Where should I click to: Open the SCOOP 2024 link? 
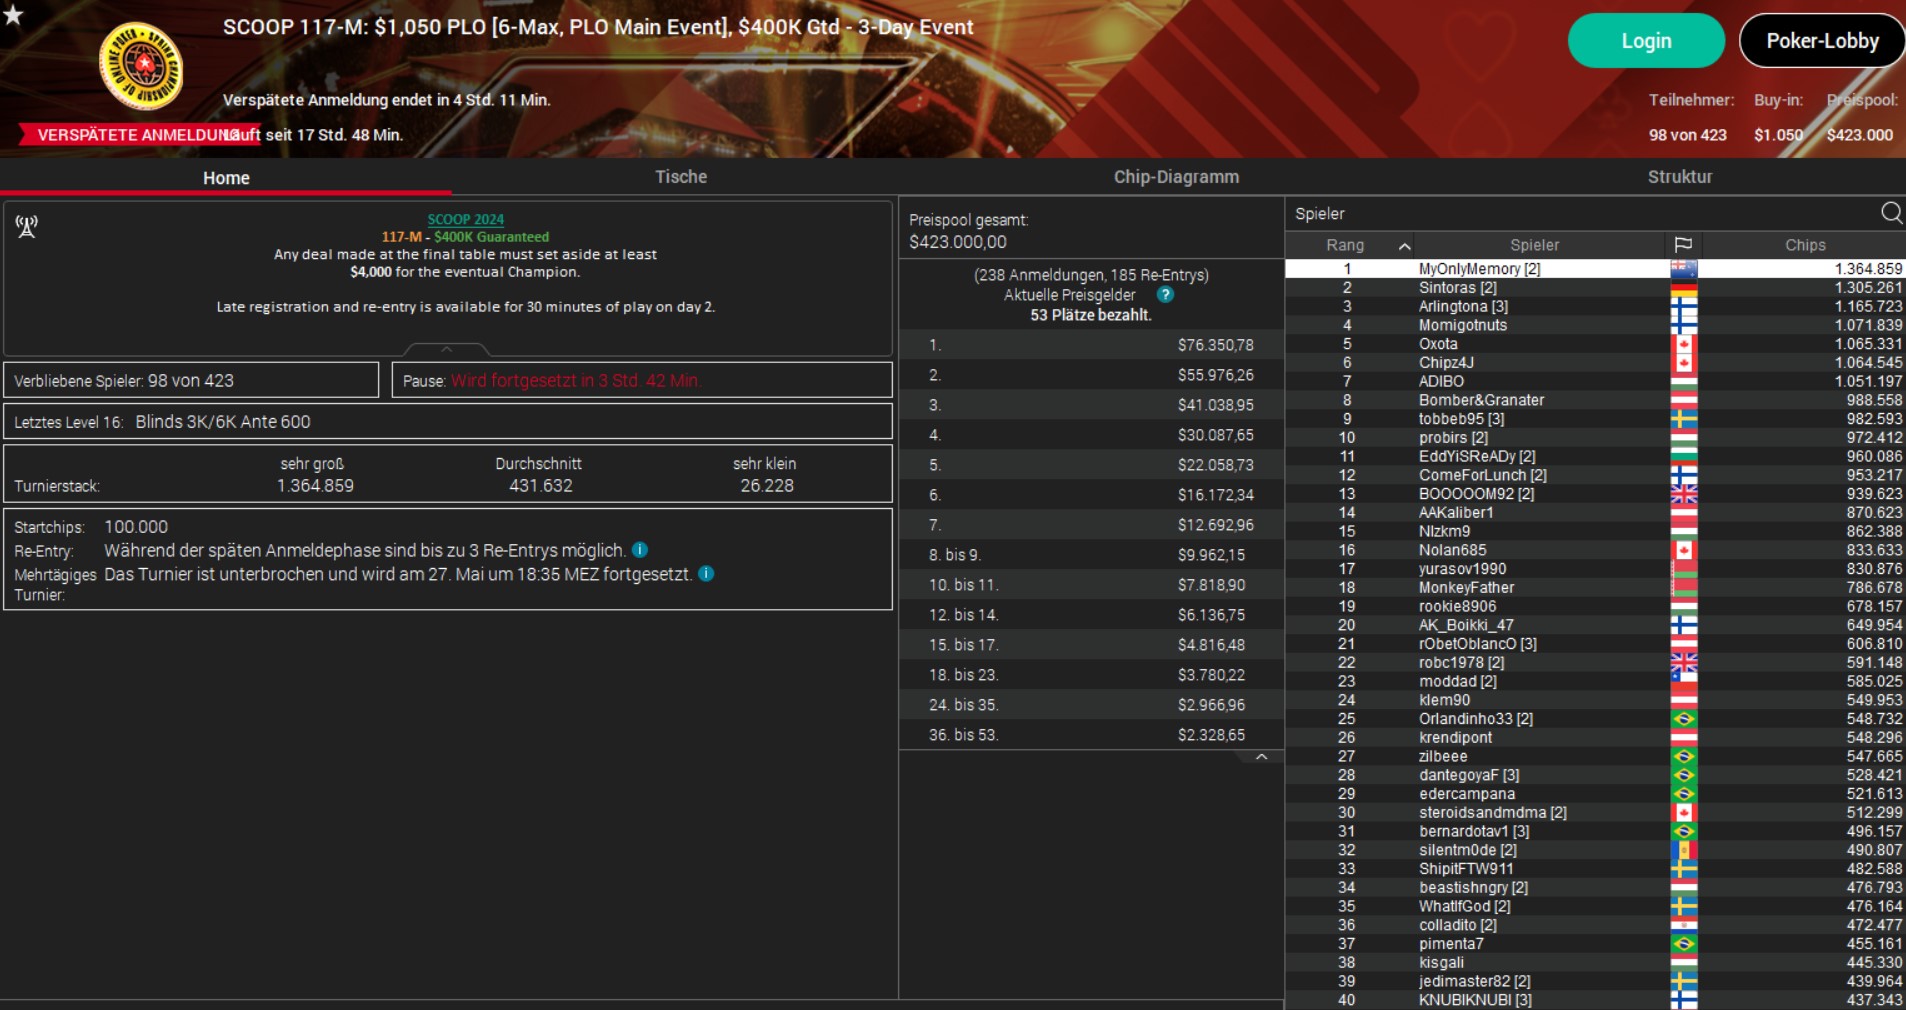point(465,219)
